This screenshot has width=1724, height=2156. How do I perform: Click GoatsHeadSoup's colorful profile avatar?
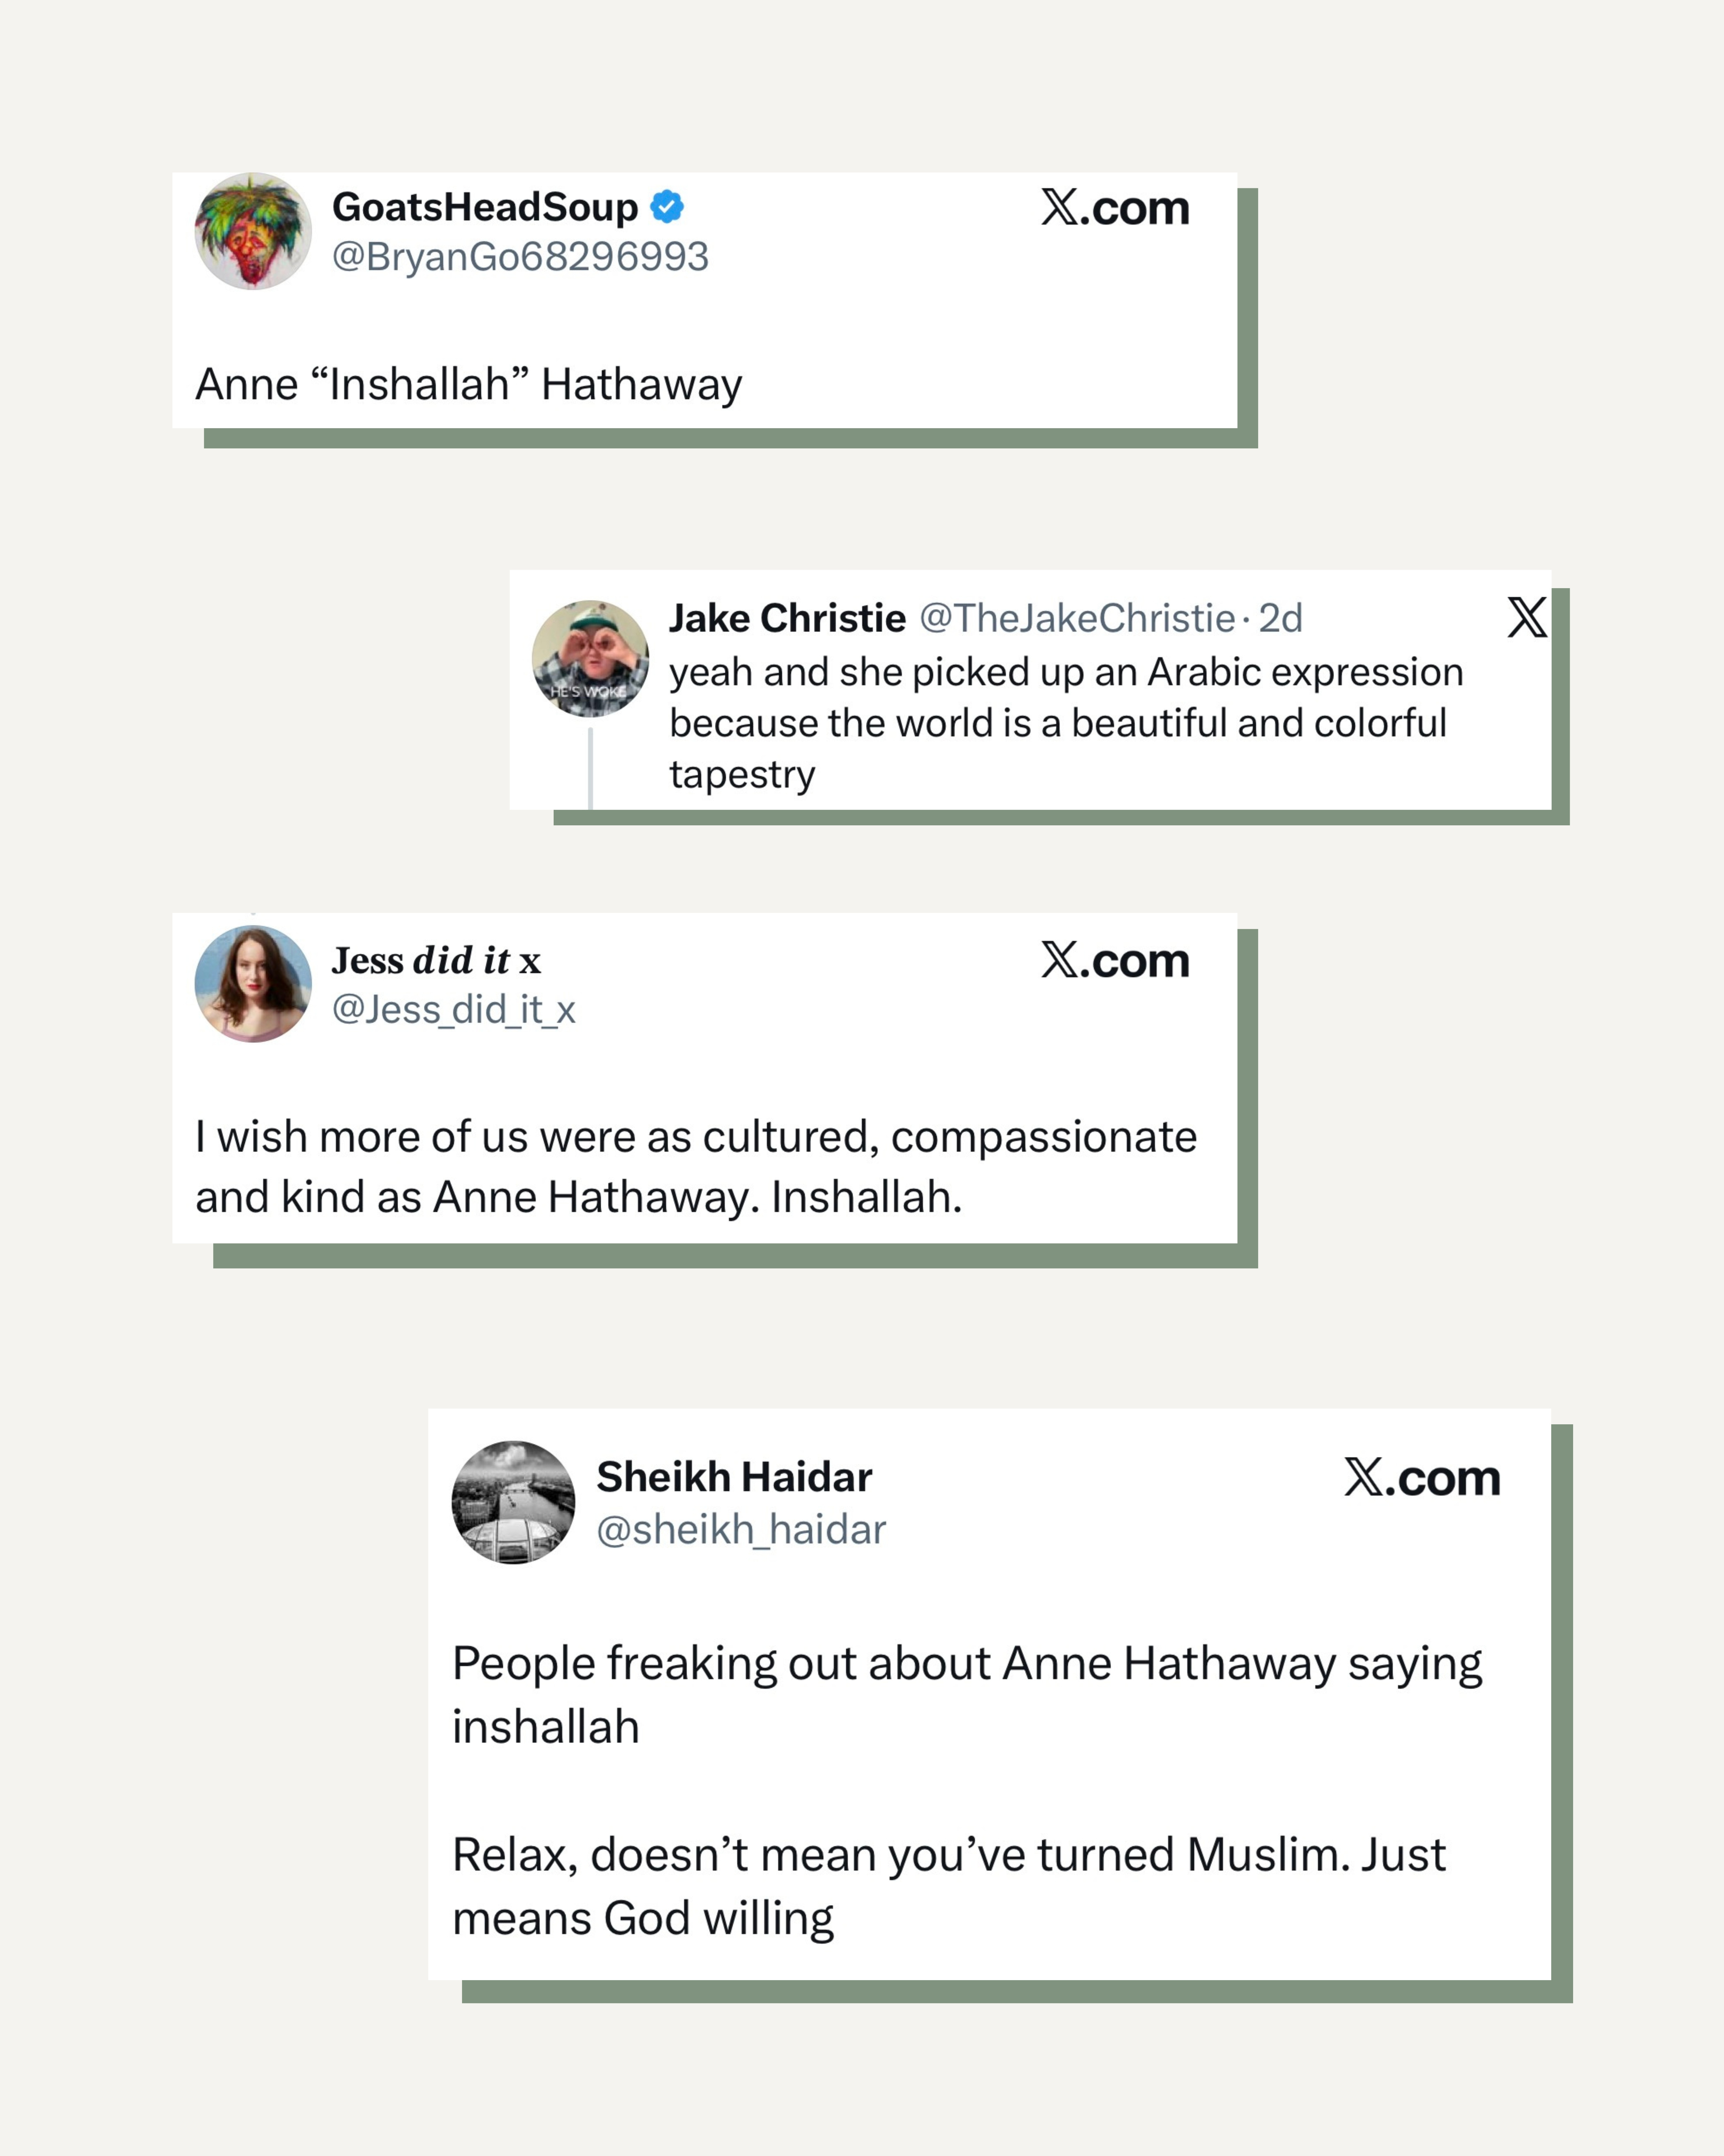[x=253, y=231]
